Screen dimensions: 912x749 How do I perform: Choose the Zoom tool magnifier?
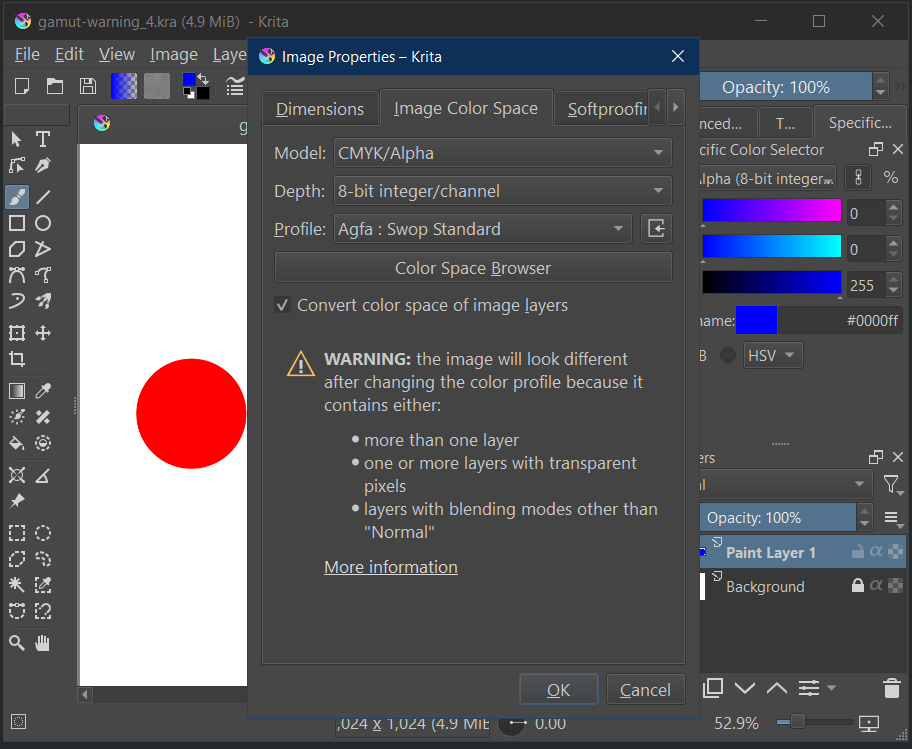point(17,643)
